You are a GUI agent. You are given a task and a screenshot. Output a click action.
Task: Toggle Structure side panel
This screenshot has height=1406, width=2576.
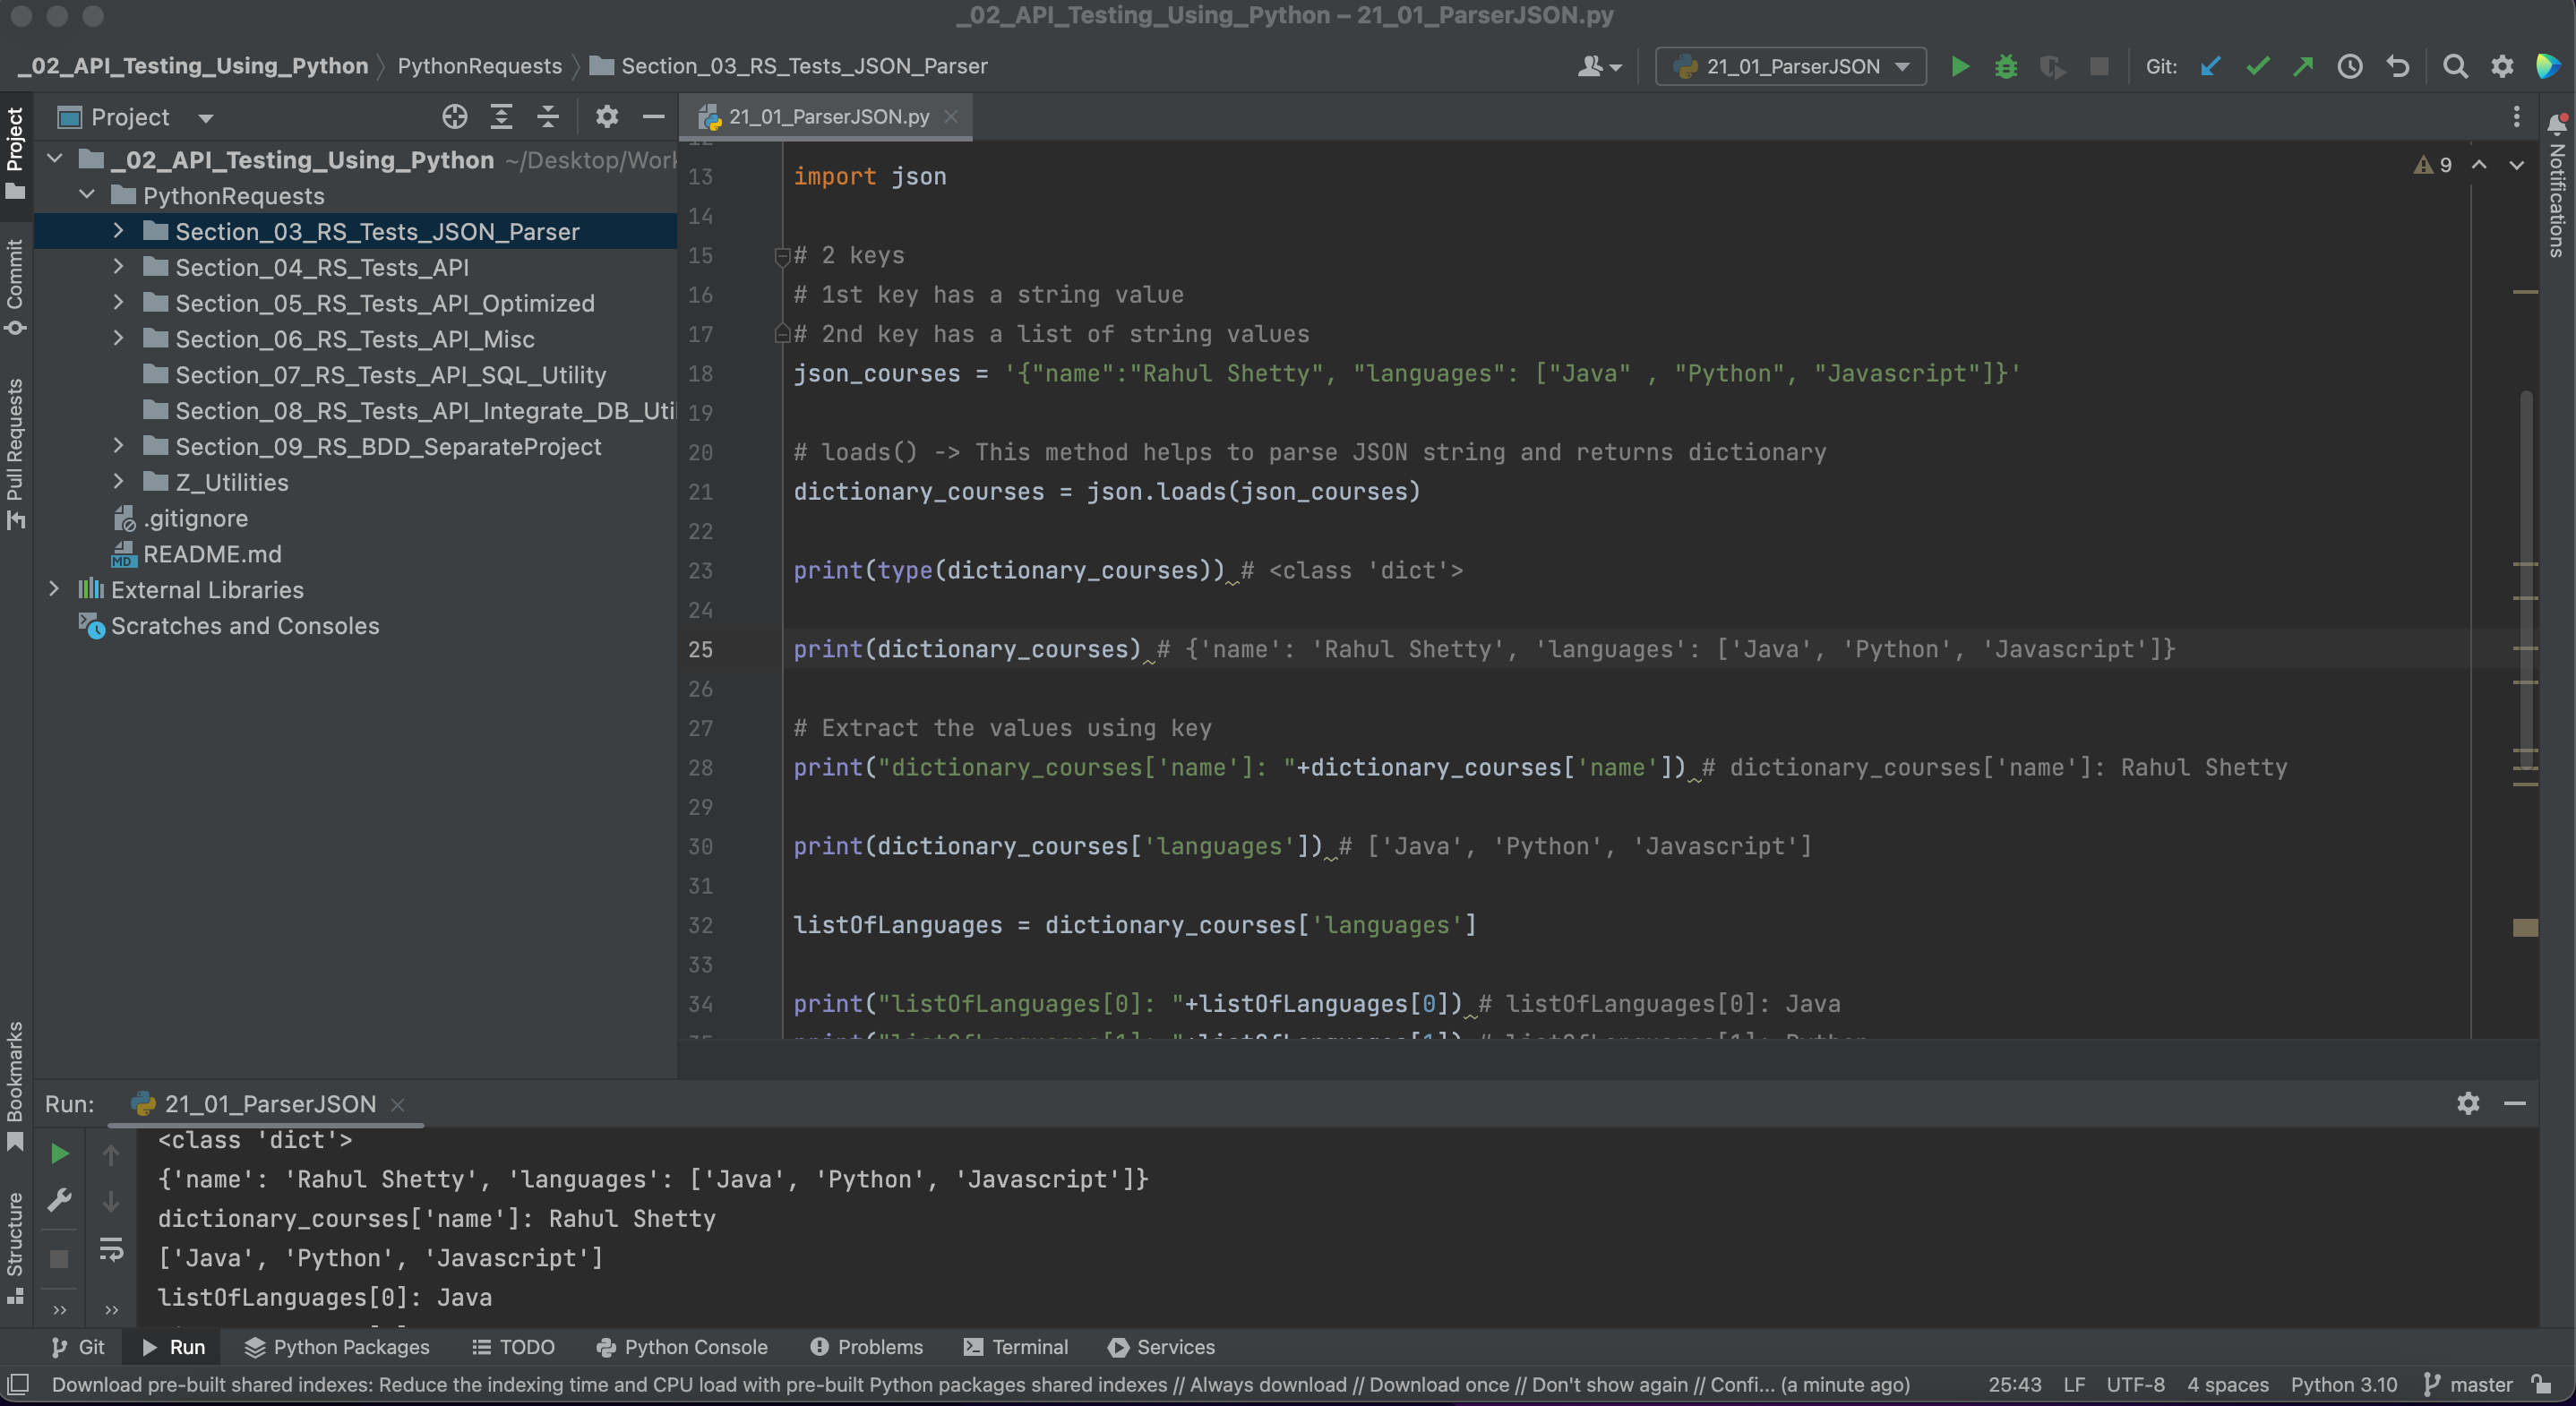(x=15, y=1248)
